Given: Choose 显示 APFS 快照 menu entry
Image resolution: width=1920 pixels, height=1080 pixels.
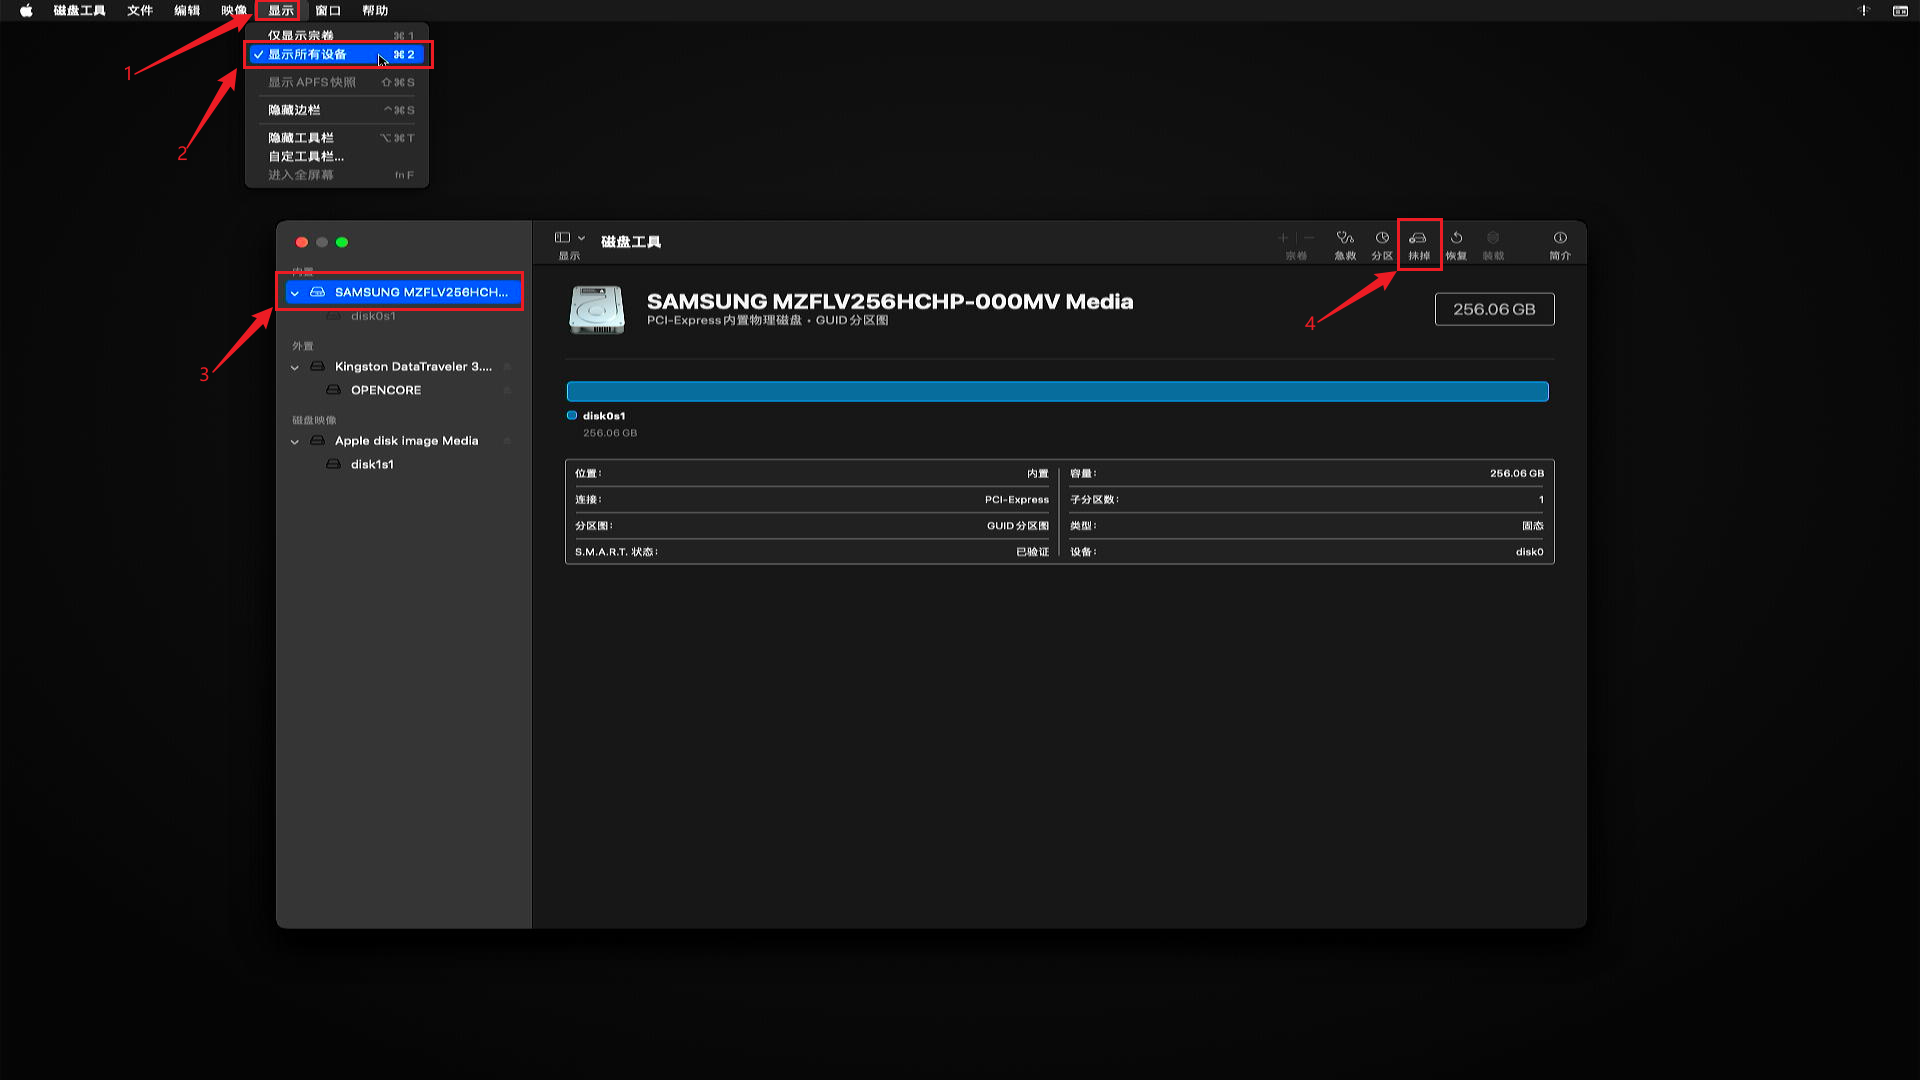Looking at the screenshot, I should (x=338, y=82).
